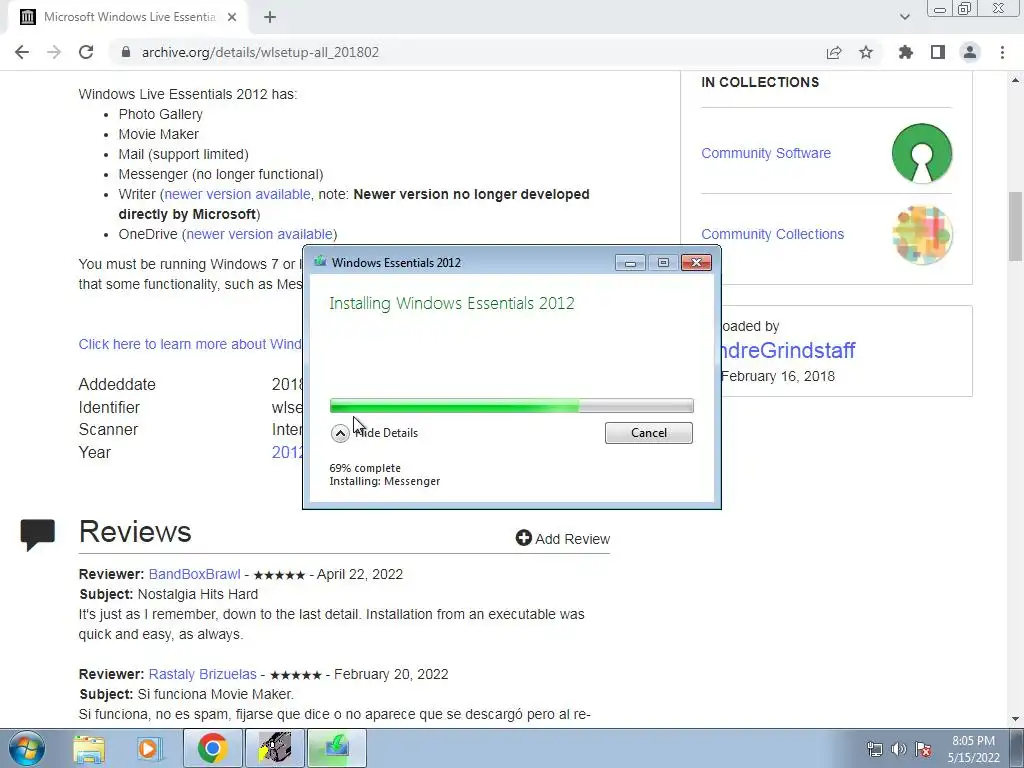Click the taskbar clock showing 8:05 PM

(973, 749)
